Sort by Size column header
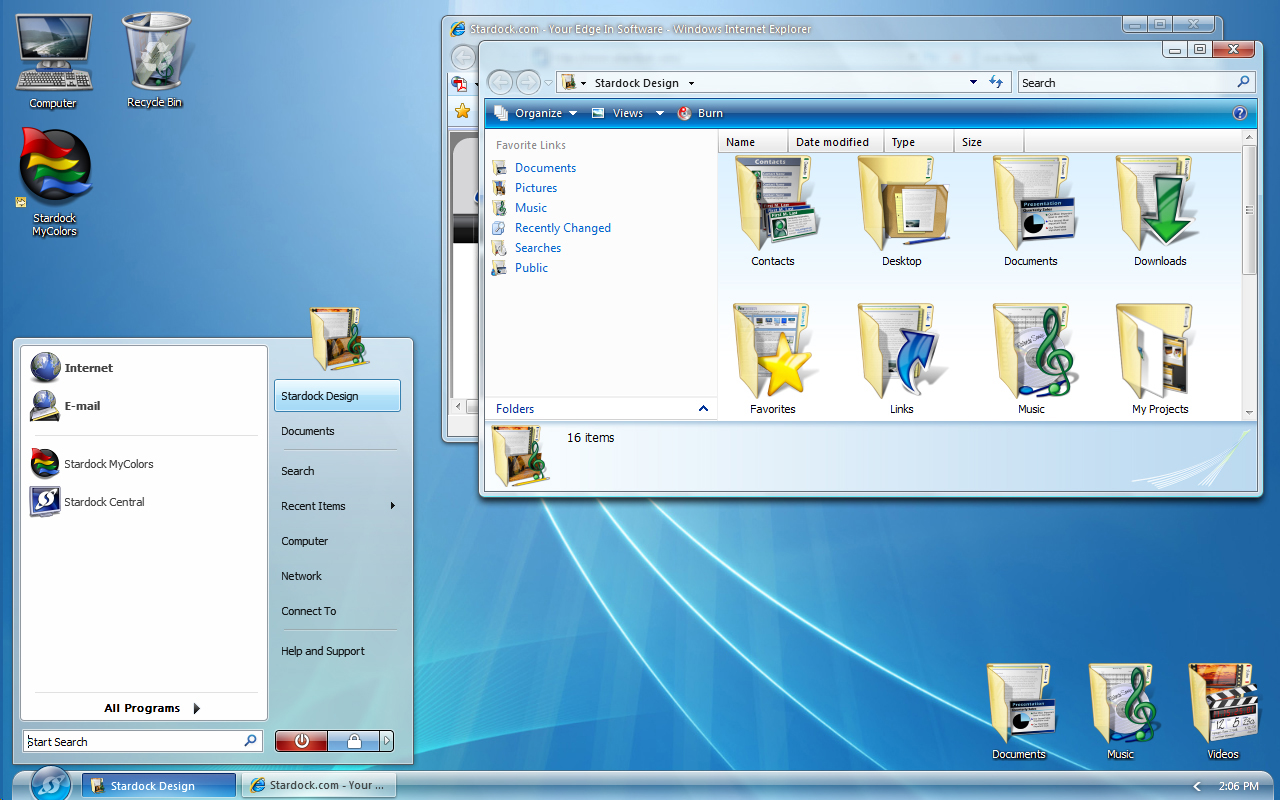The width and height of the screenshot is (1280, 800). 989,142
